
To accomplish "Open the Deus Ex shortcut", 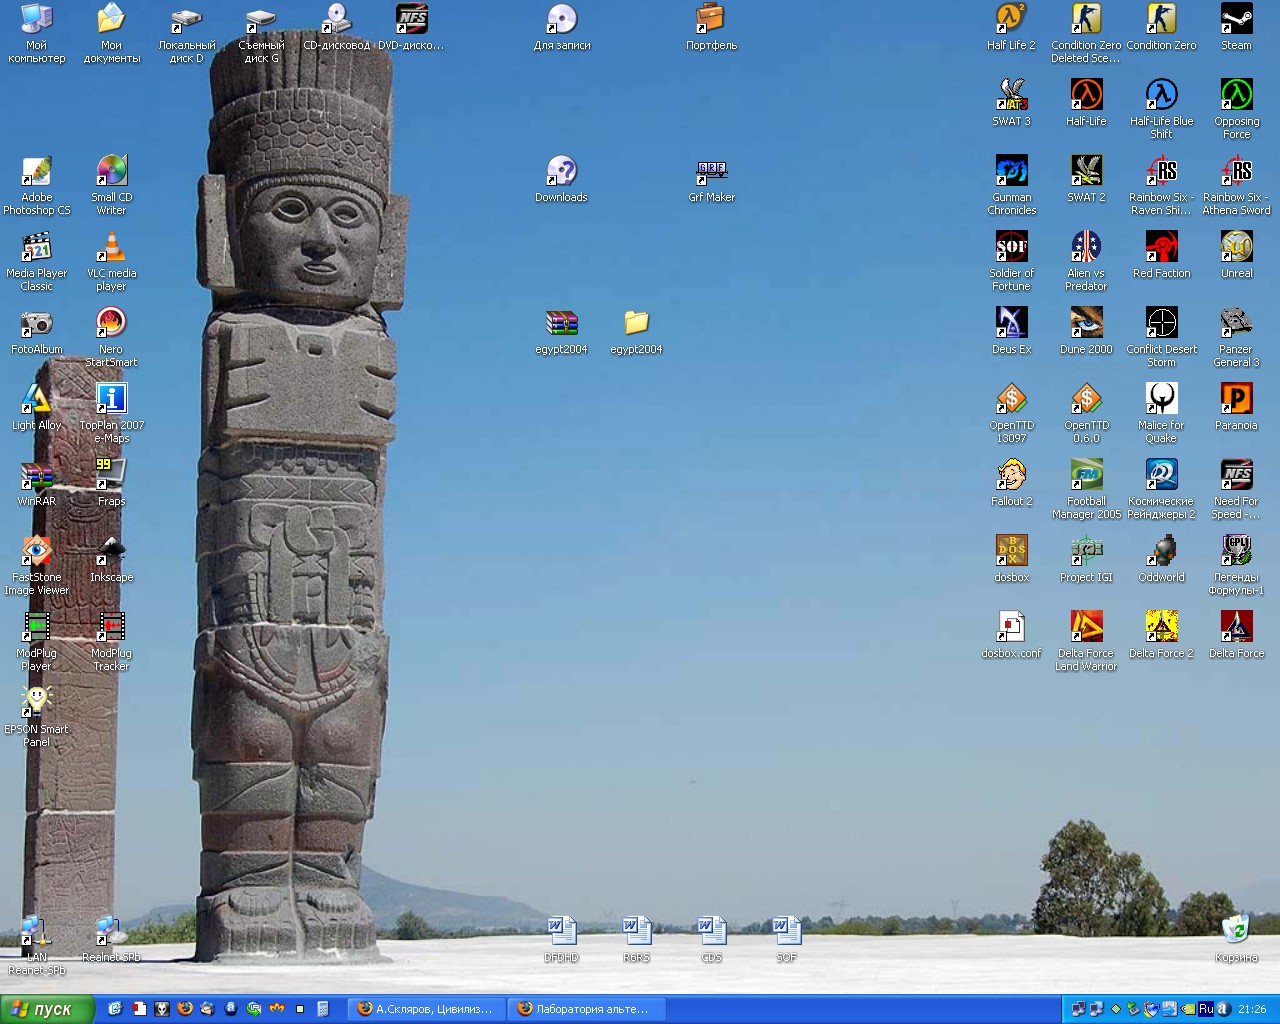I will click(1011, 324).
